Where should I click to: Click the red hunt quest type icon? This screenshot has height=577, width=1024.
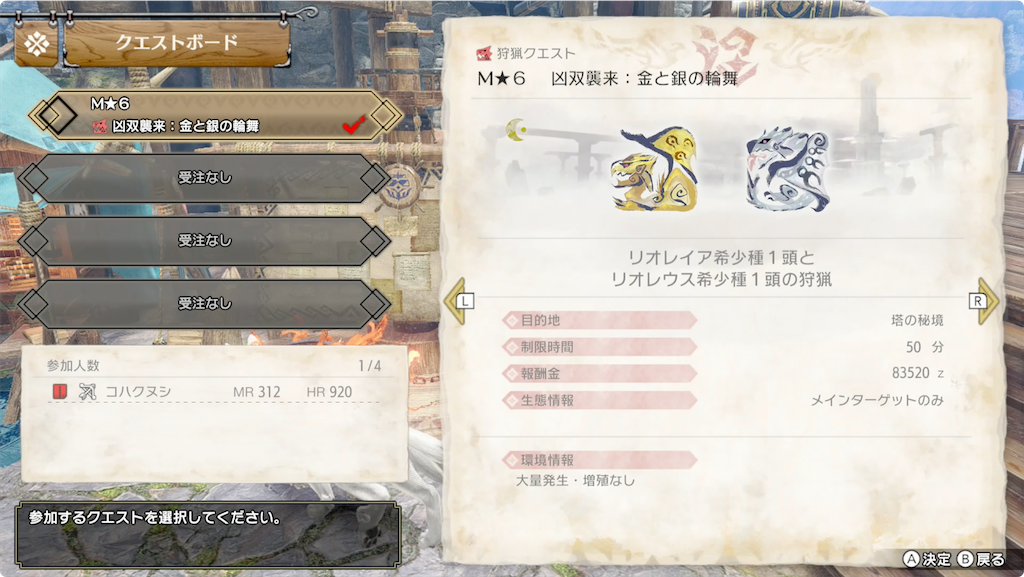(x=484, y=54)
